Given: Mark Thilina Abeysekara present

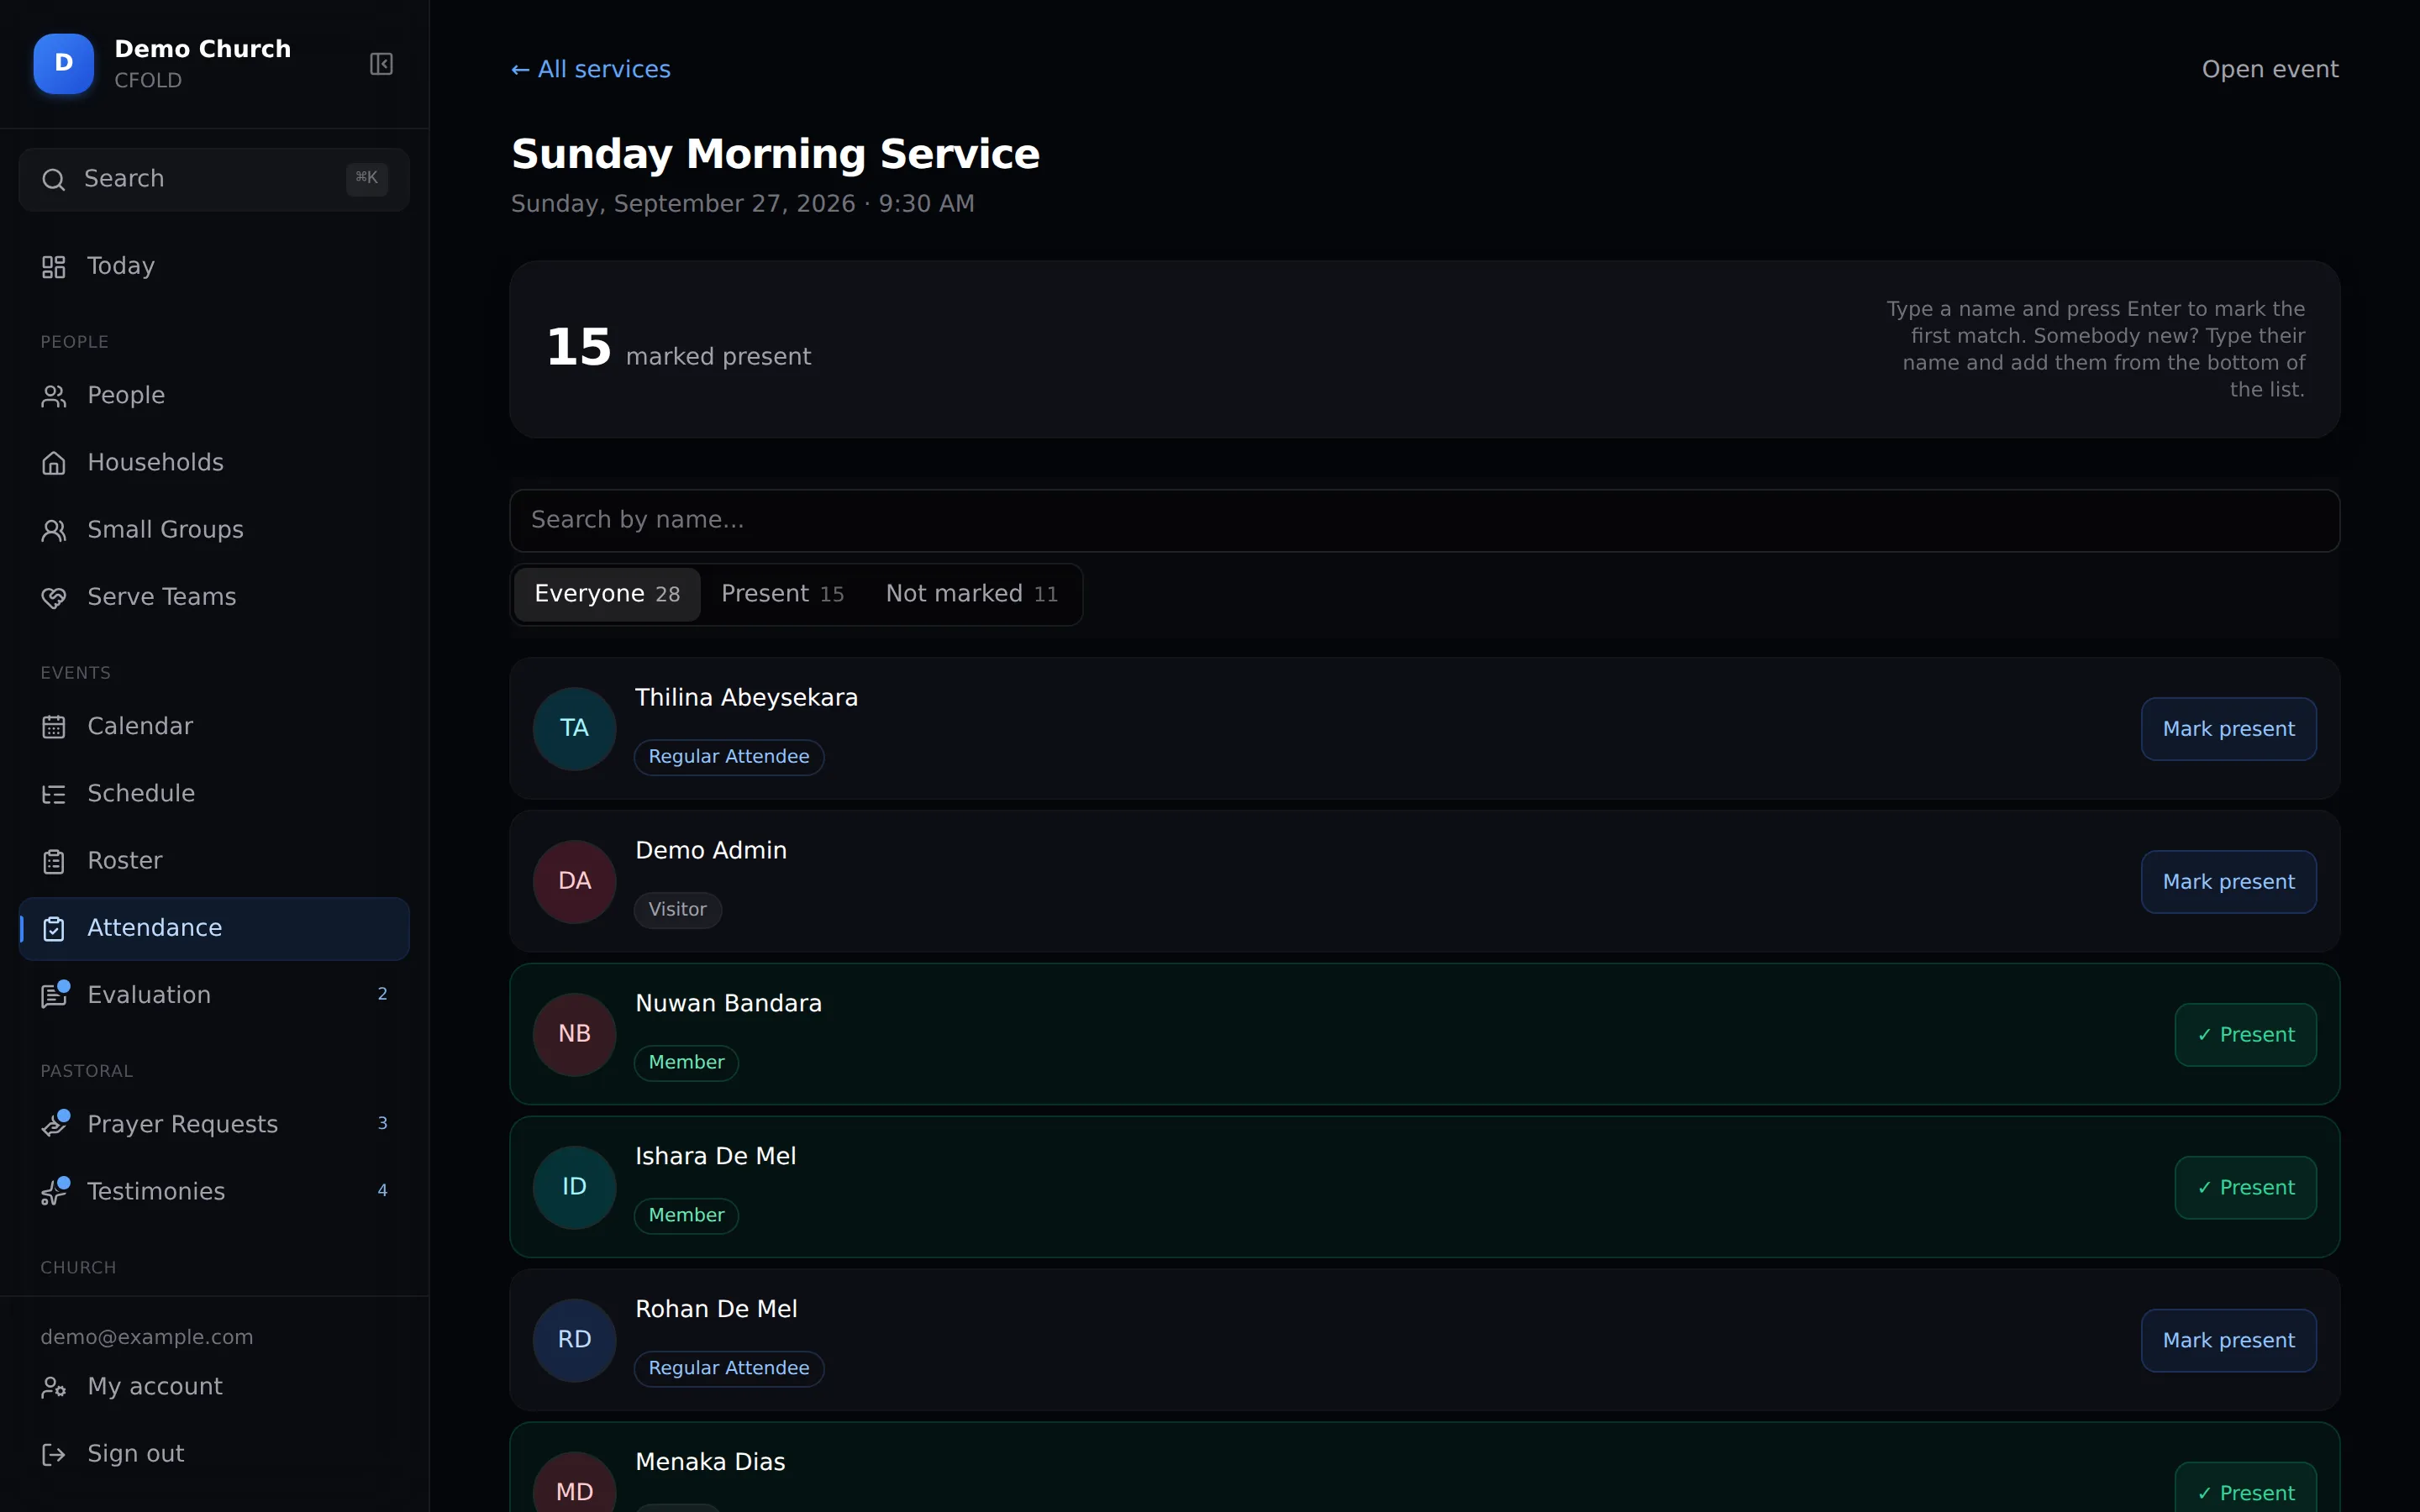Looking at the screenshot, I should click(x=2228, y=728).
